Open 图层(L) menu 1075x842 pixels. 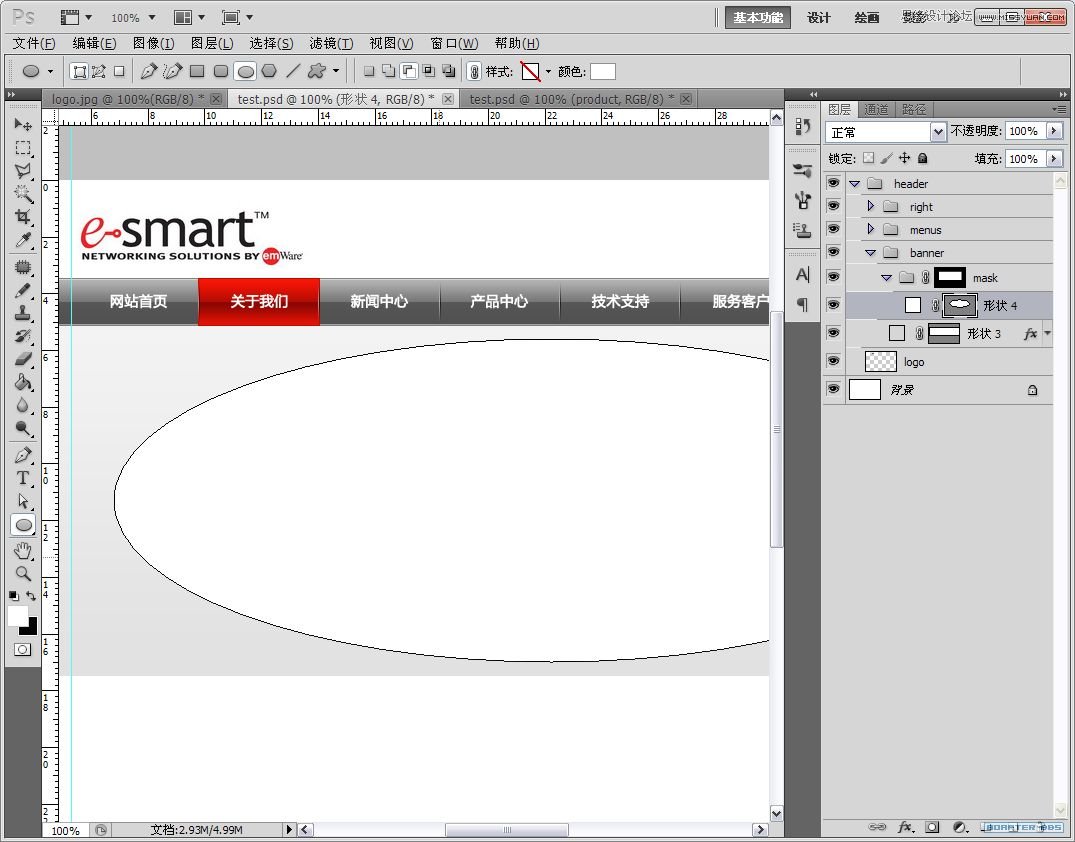point(212,43)
